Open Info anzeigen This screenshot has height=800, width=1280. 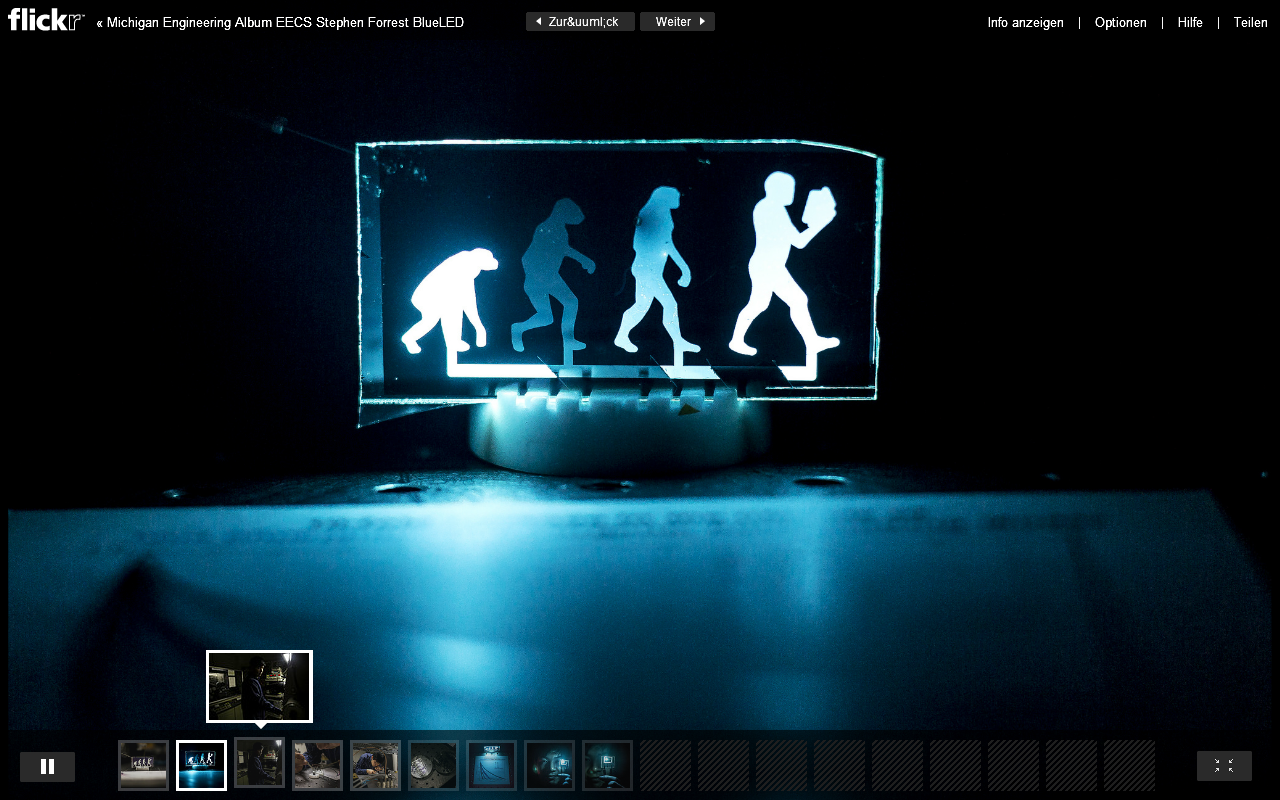coord(1025,22)
